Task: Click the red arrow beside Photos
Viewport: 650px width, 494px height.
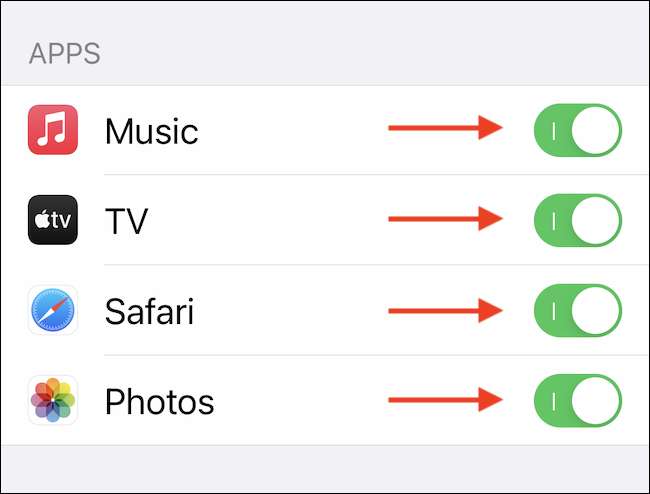Action: point(445,400)
